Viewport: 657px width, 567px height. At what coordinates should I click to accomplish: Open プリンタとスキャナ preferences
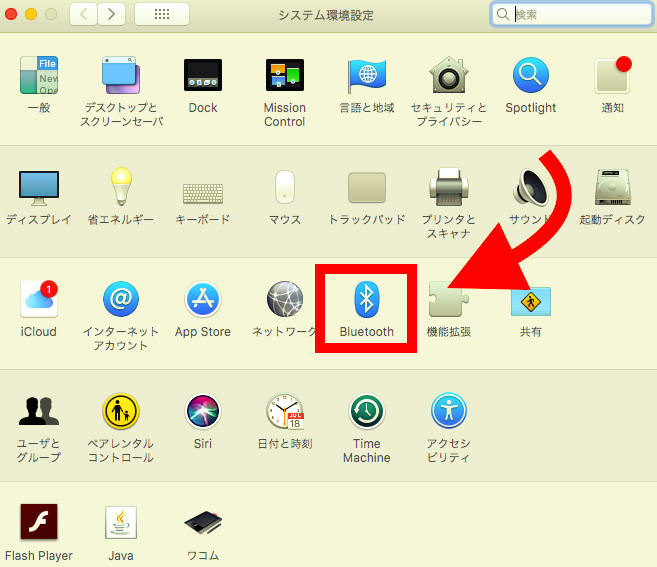click(449, 187)
